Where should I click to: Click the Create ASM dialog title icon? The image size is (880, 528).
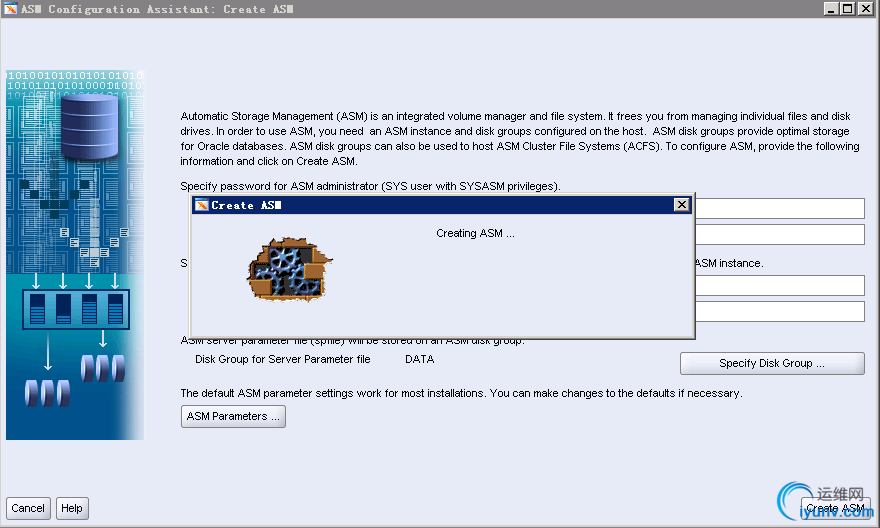(x=201, y=205)
